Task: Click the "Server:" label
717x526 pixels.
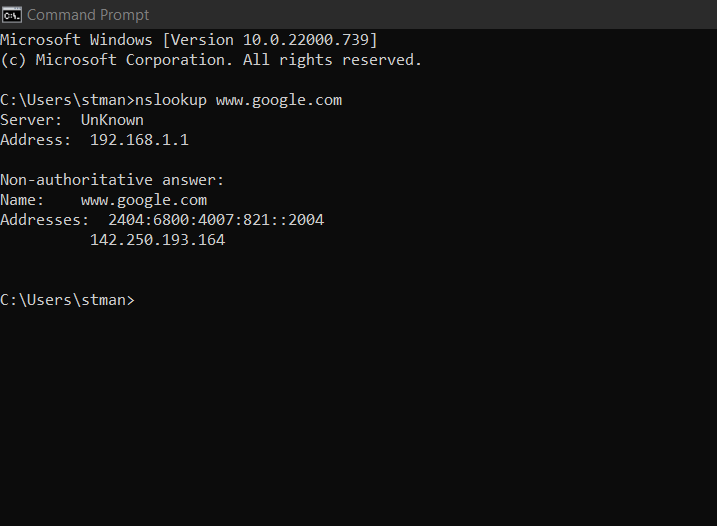Action: point(32,120)
